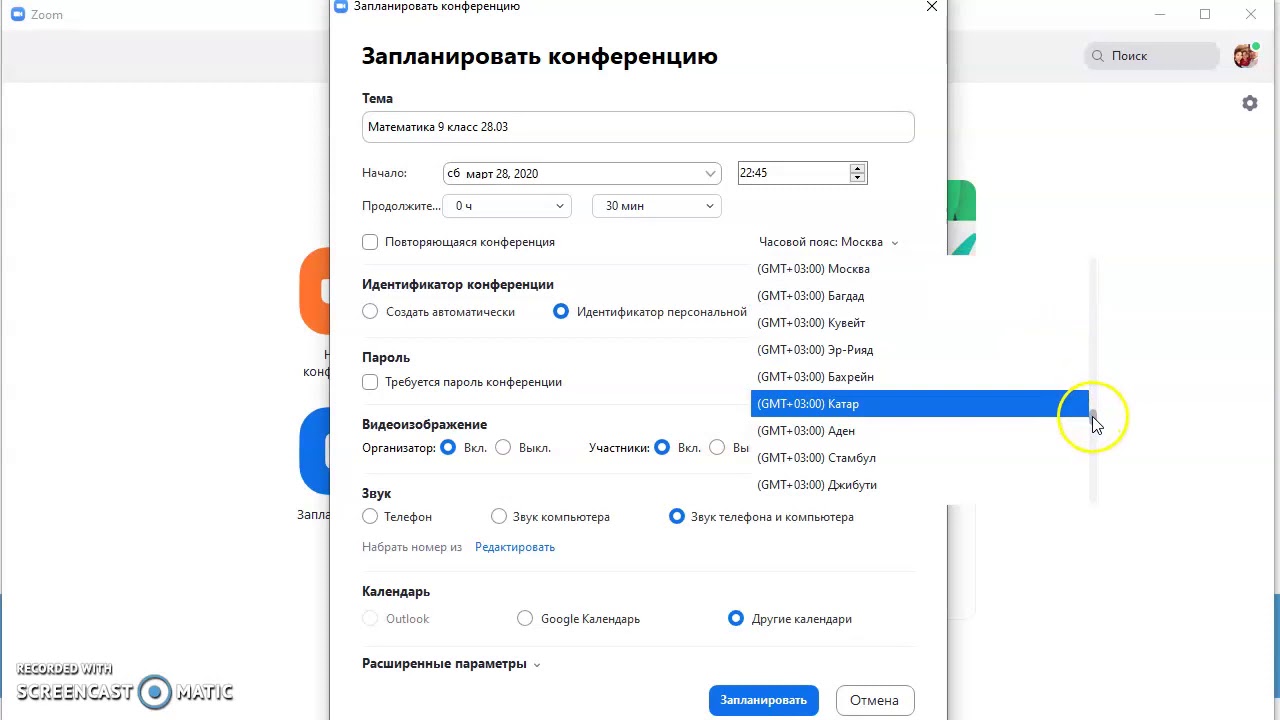
Task: Choose (GMT+03:00) Москва time zone
Action: tap(919, 269)
